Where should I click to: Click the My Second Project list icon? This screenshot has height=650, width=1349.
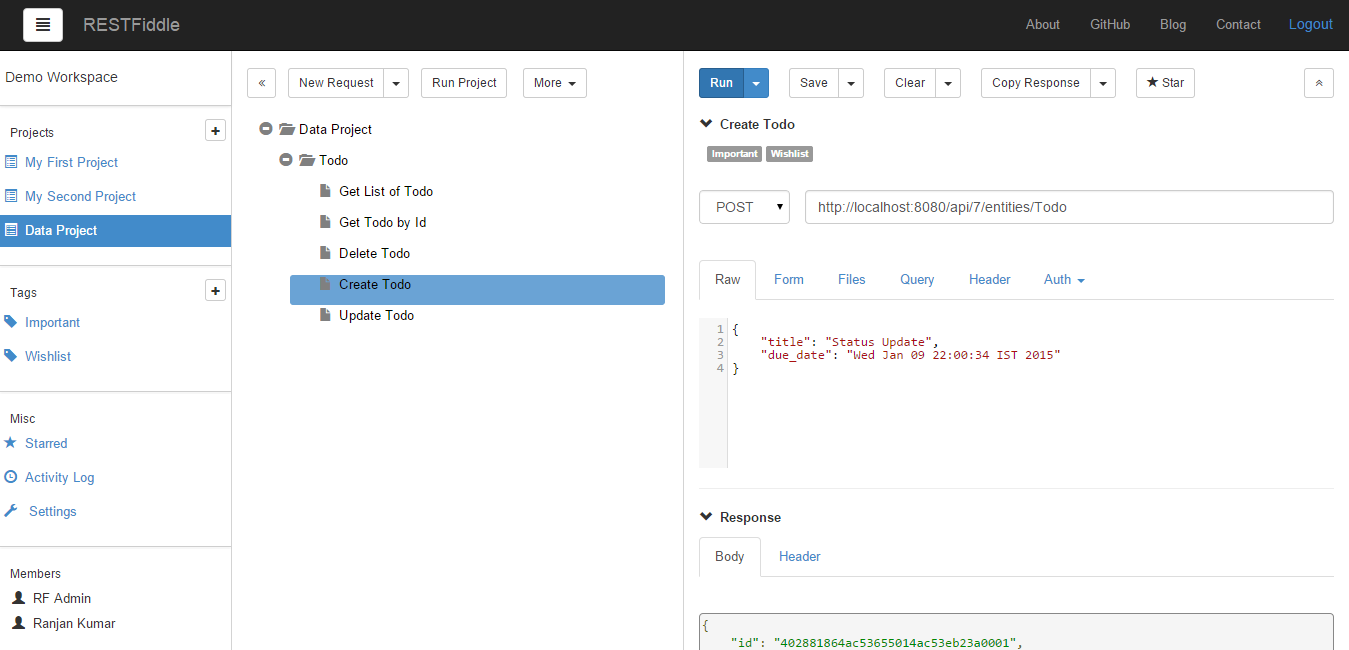click(11, 196)
